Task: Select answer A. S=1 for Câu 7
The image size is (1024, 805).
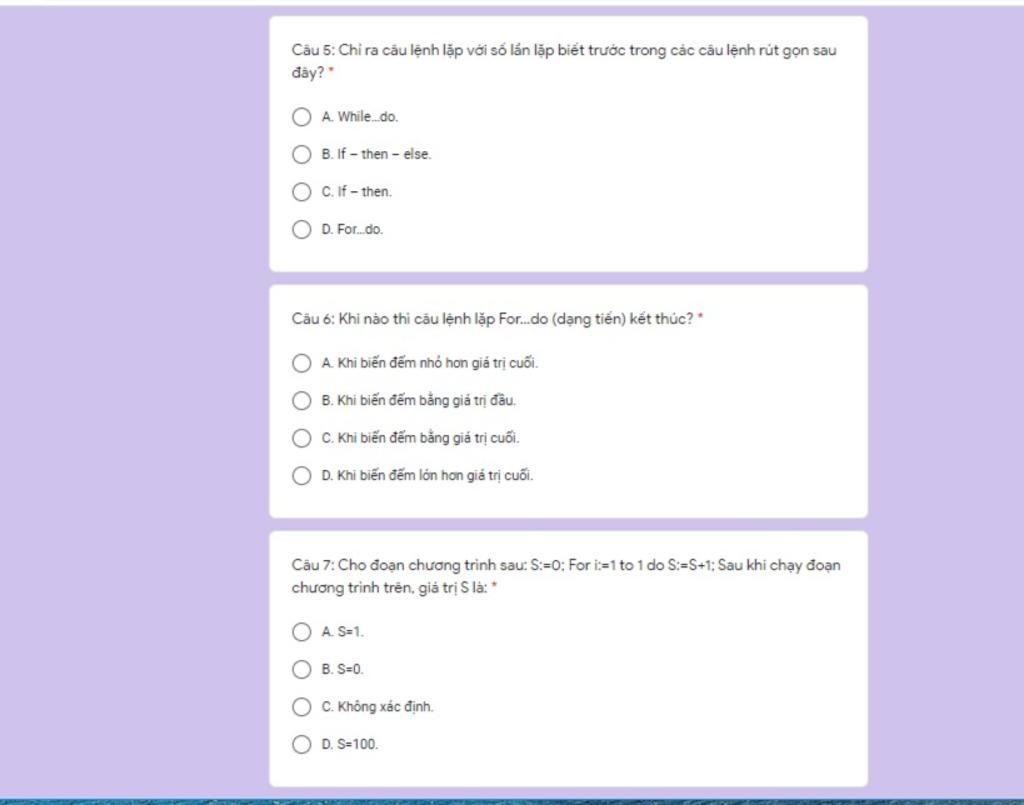Action: click(x=301, y=632)
